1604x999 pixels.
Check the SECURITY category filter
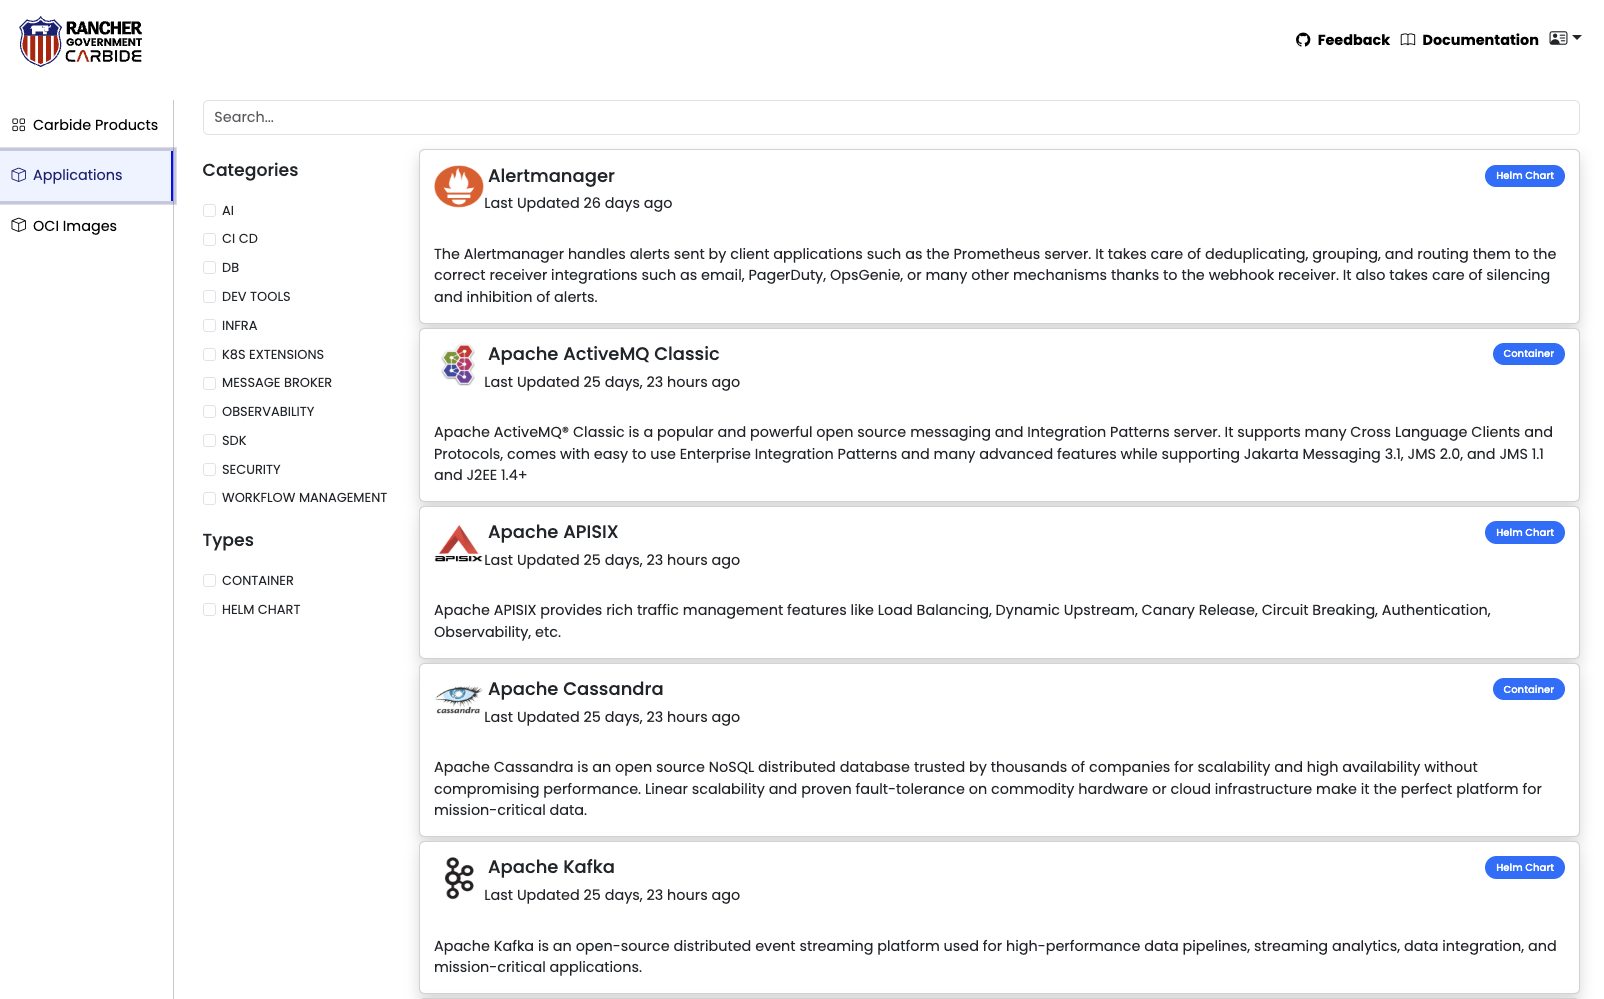coord(209,470)
